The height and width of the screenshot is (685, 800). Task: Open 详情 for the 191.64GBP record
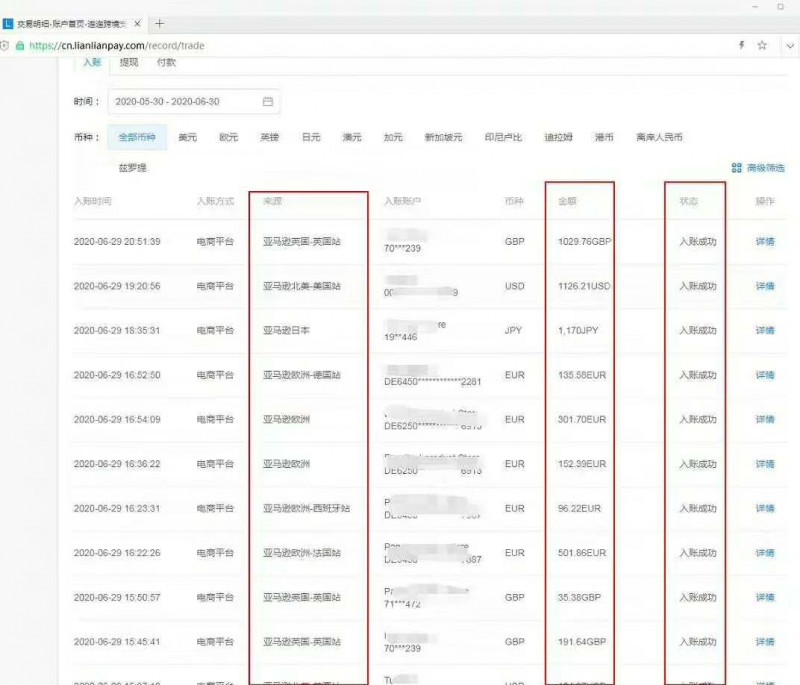pyautogui.click(x=765, y=642)
